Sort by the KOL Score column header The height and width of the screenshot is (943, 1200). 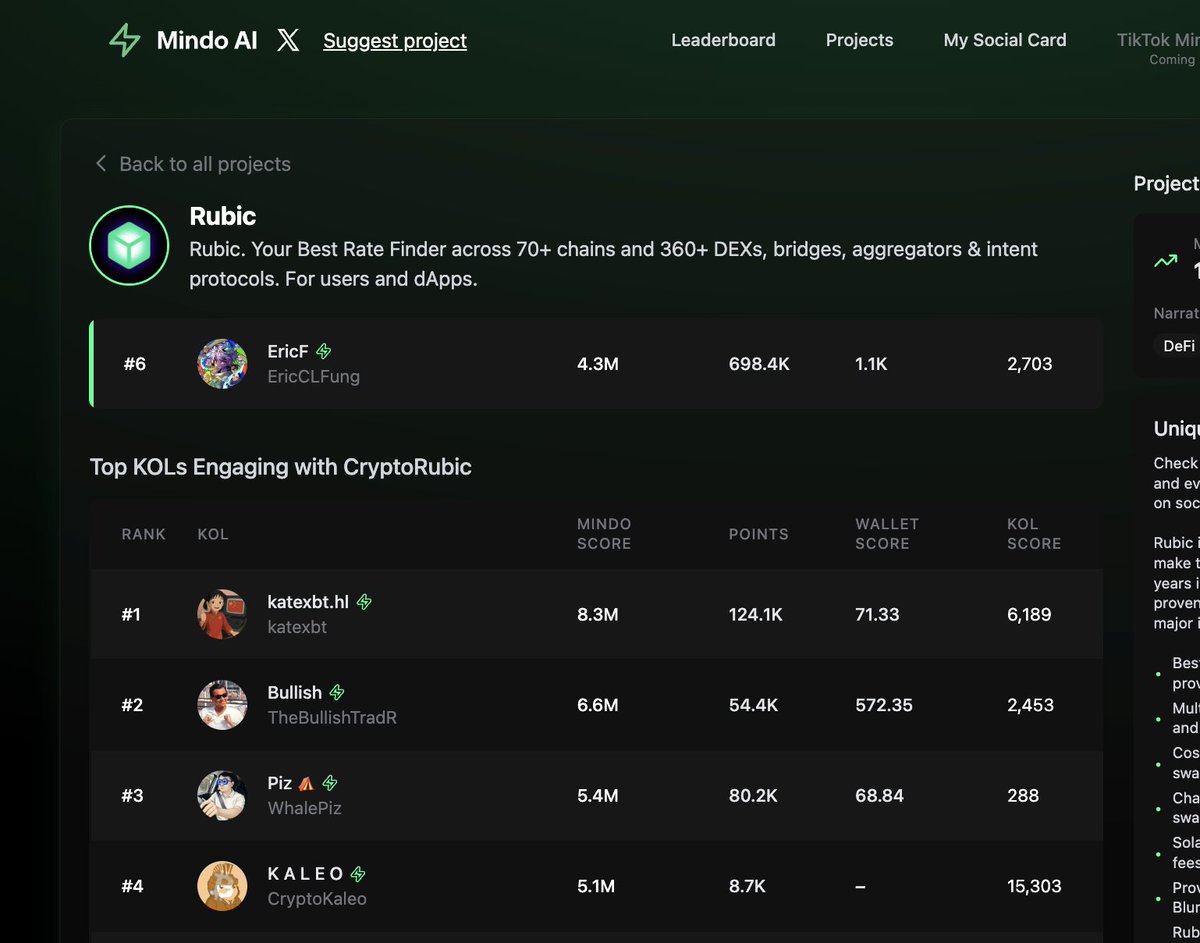click(x=1033, y=534)
